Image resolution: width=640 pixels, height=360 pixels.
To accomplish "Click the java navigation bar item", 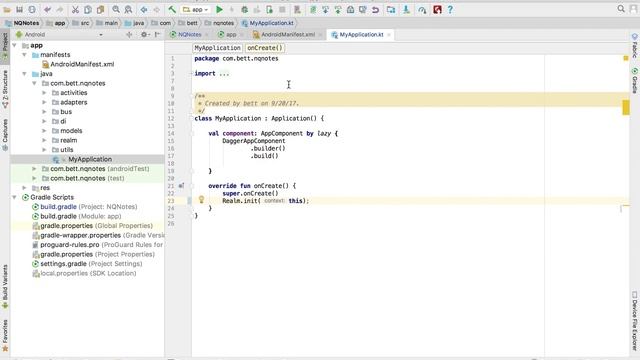I will pyautogui.click(x=134, y=23).
